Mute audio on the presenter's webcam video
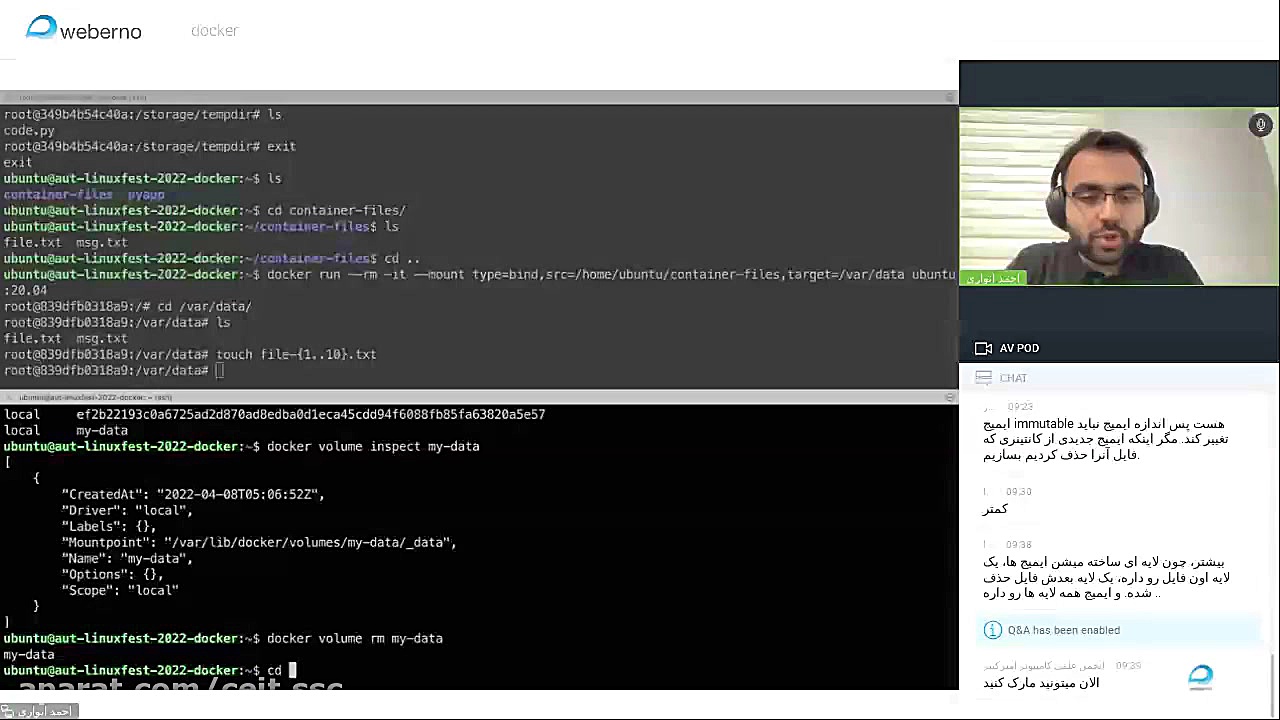Viewport: 1280px width, 720px height. pos(1261,124)
